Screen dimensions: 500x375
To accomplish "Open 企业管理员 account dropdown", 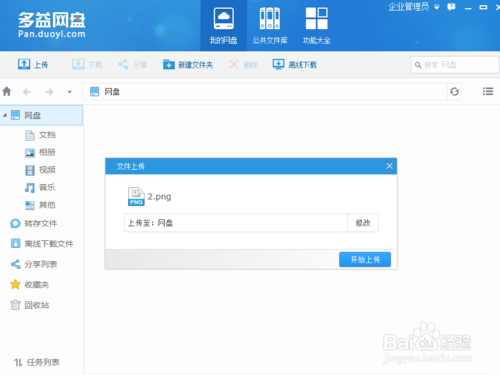I will coord(414,7).
